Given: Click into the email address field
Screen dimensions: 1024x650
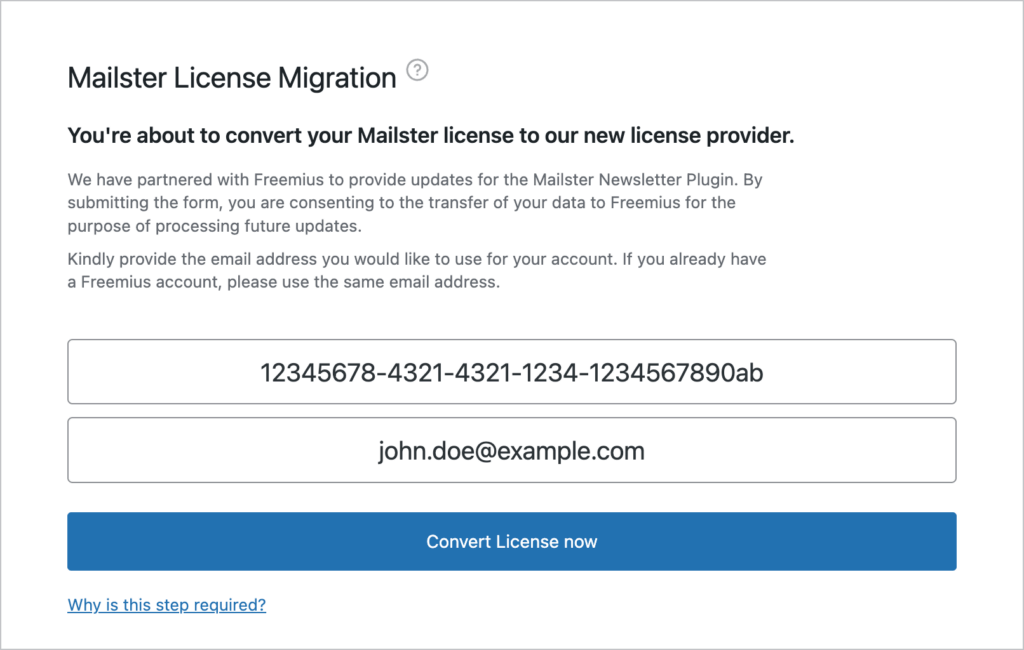Looking at the screenshot, I should (x=511, y=450).
